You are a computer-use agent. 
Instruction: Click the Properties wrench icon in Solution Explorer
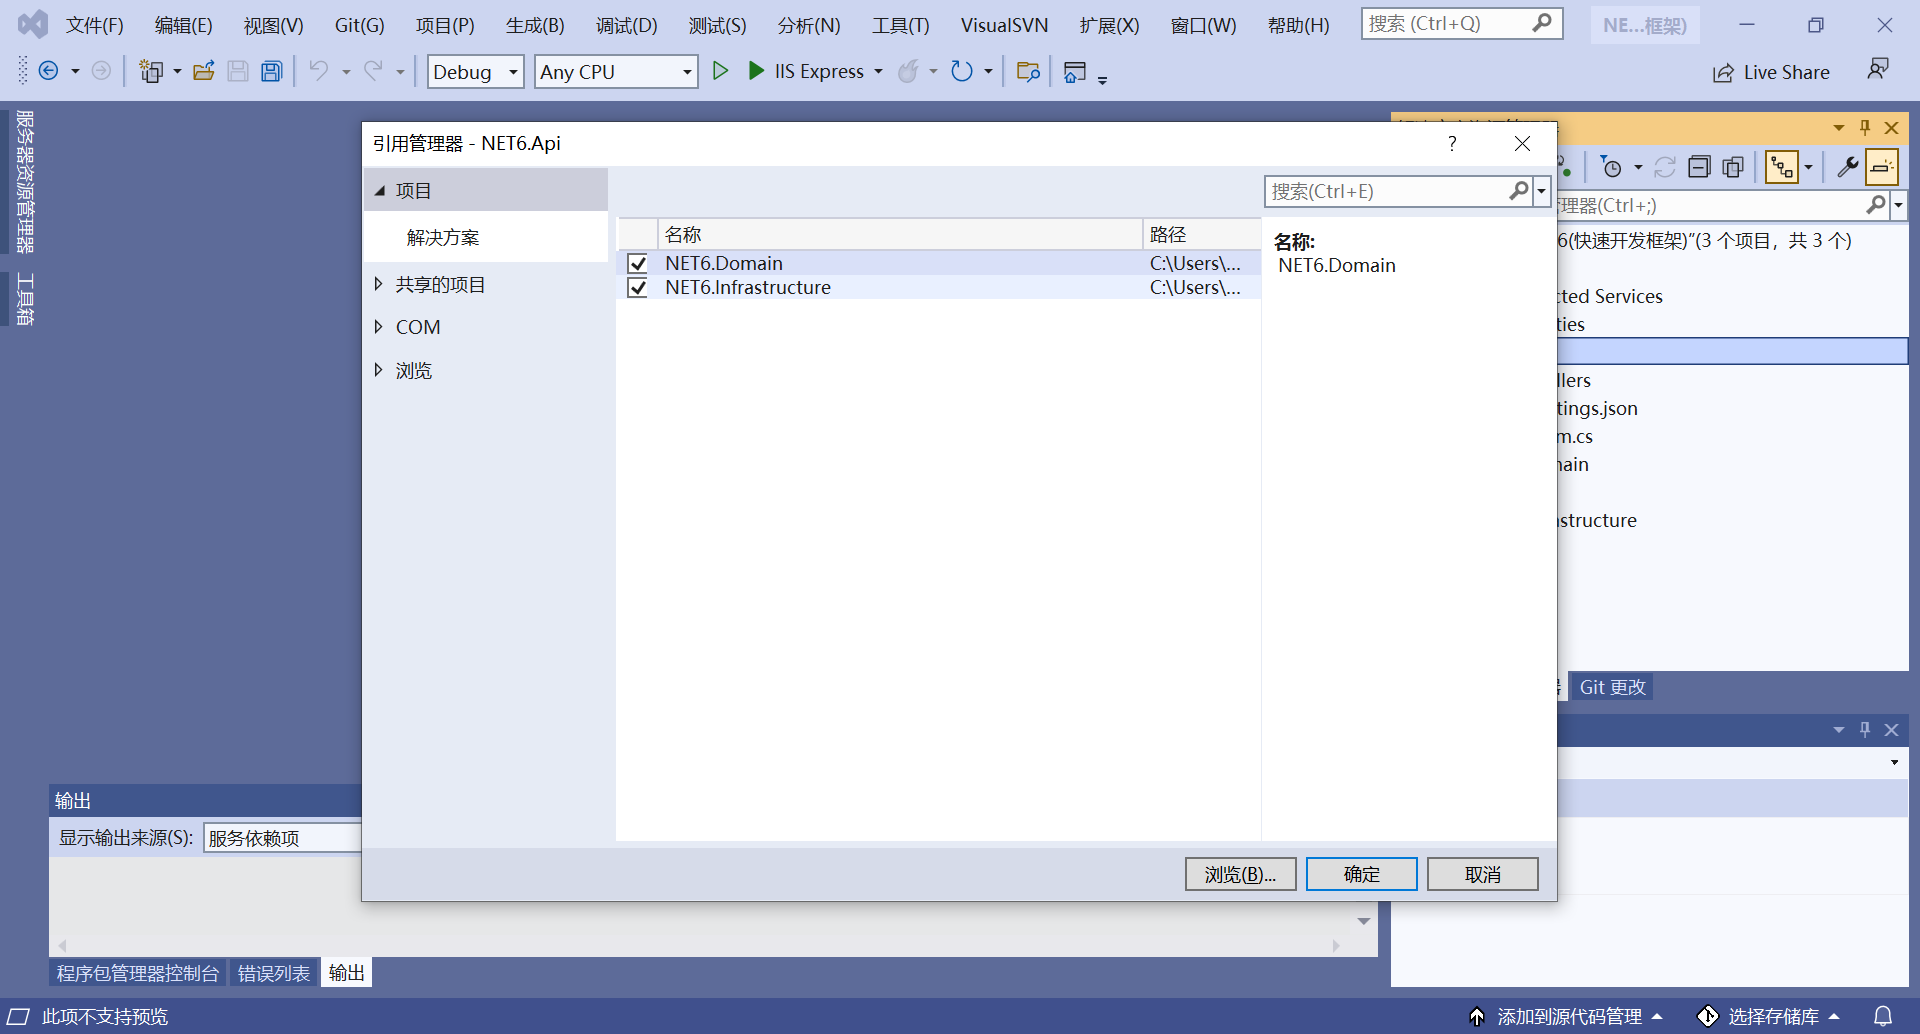[x=1848, y=167]
